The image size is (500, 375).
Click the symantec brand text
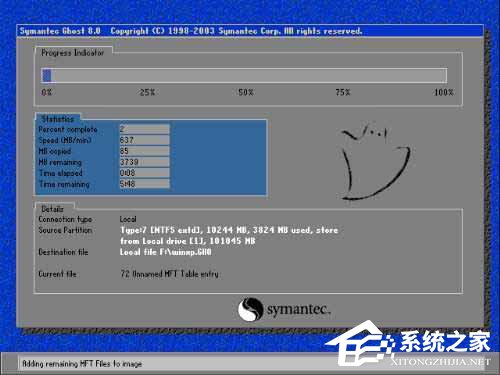point(299,310)
